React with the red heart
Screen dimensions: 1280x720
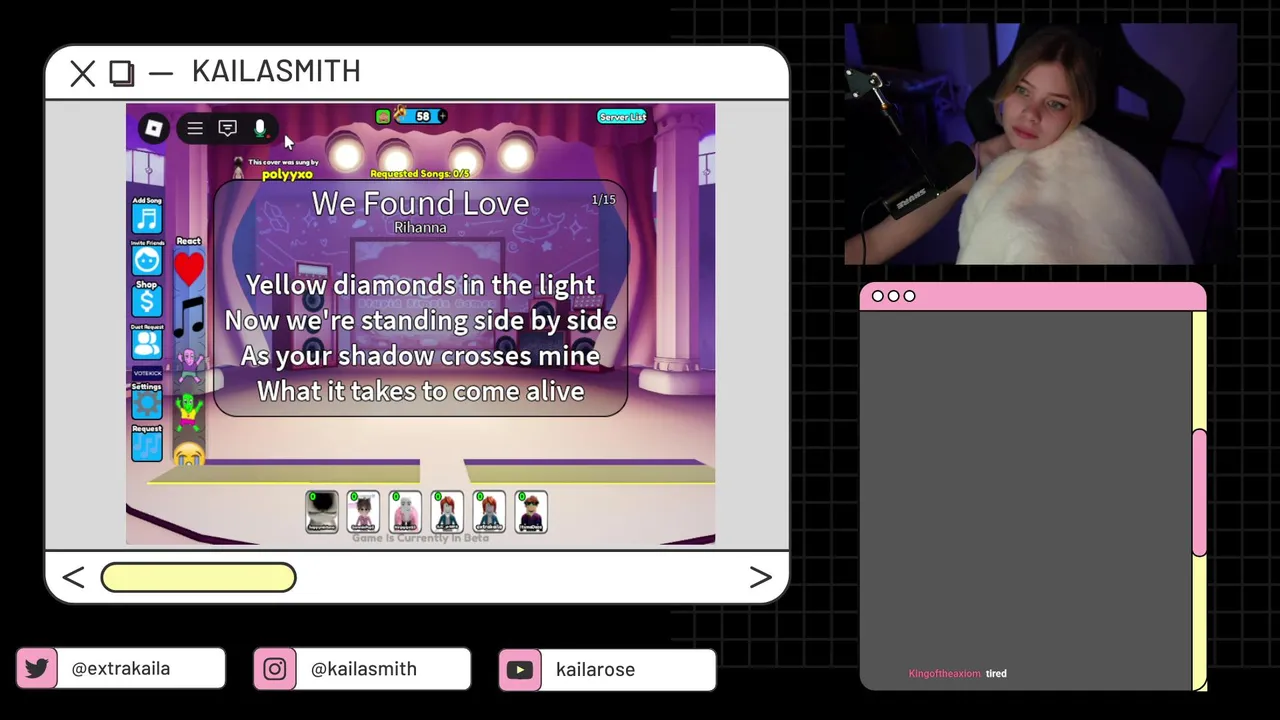(x=189, y=268)
